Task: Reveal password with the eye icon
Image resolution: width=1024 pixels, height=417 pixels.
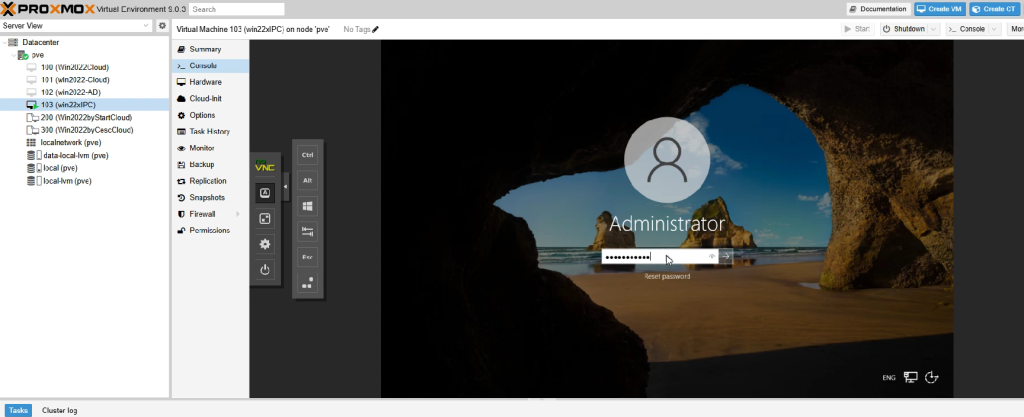Action: [x=712, y=257]
